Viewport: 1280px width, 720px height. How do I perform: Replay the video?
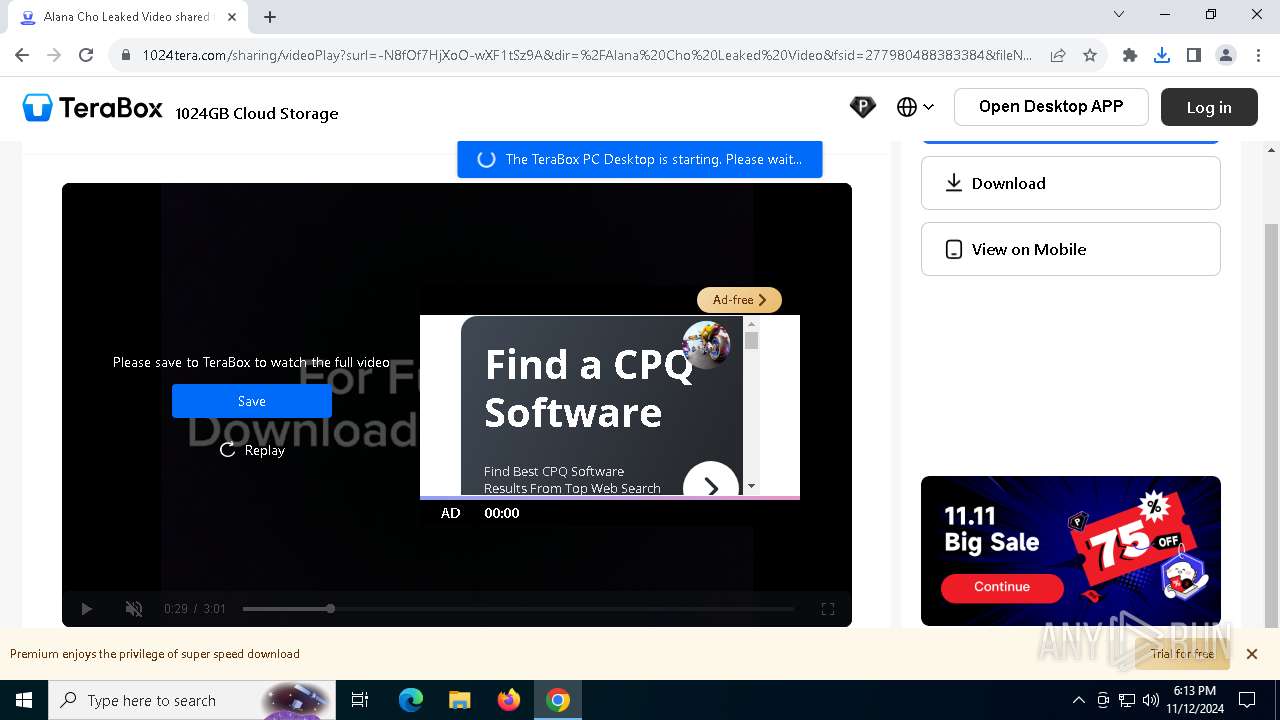point(252,450)
